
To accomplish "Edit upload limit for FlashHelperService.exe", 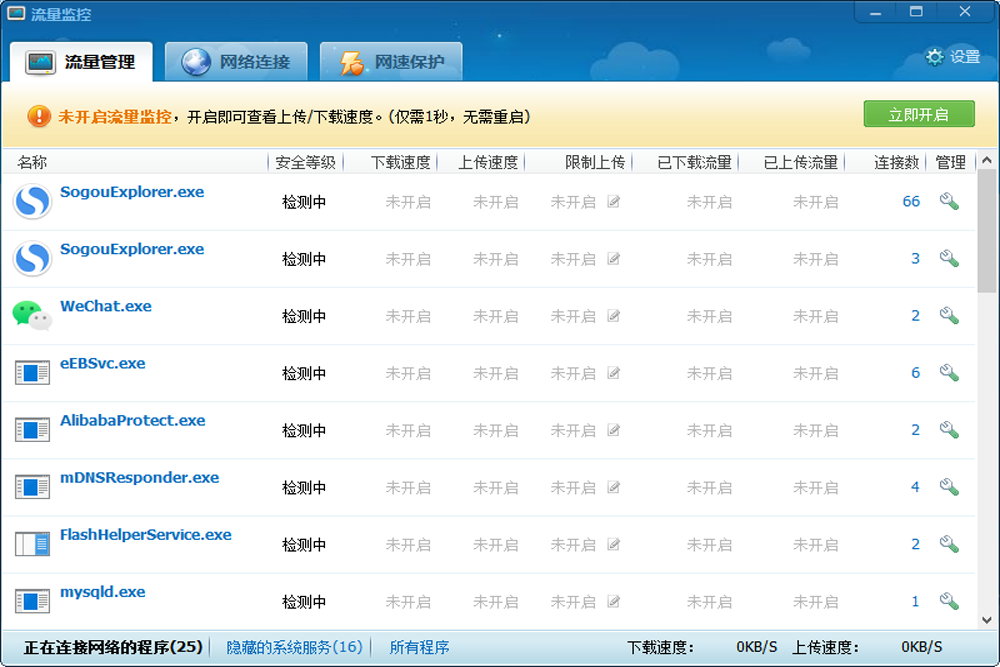I will coord(614,545).
